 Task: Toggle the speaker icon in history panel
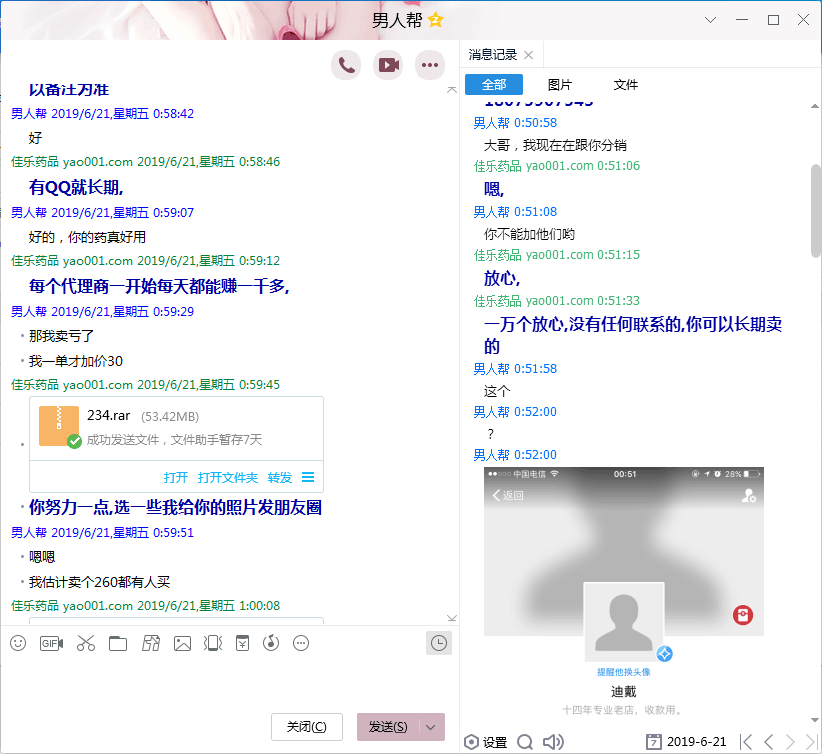tap(552, 742)
